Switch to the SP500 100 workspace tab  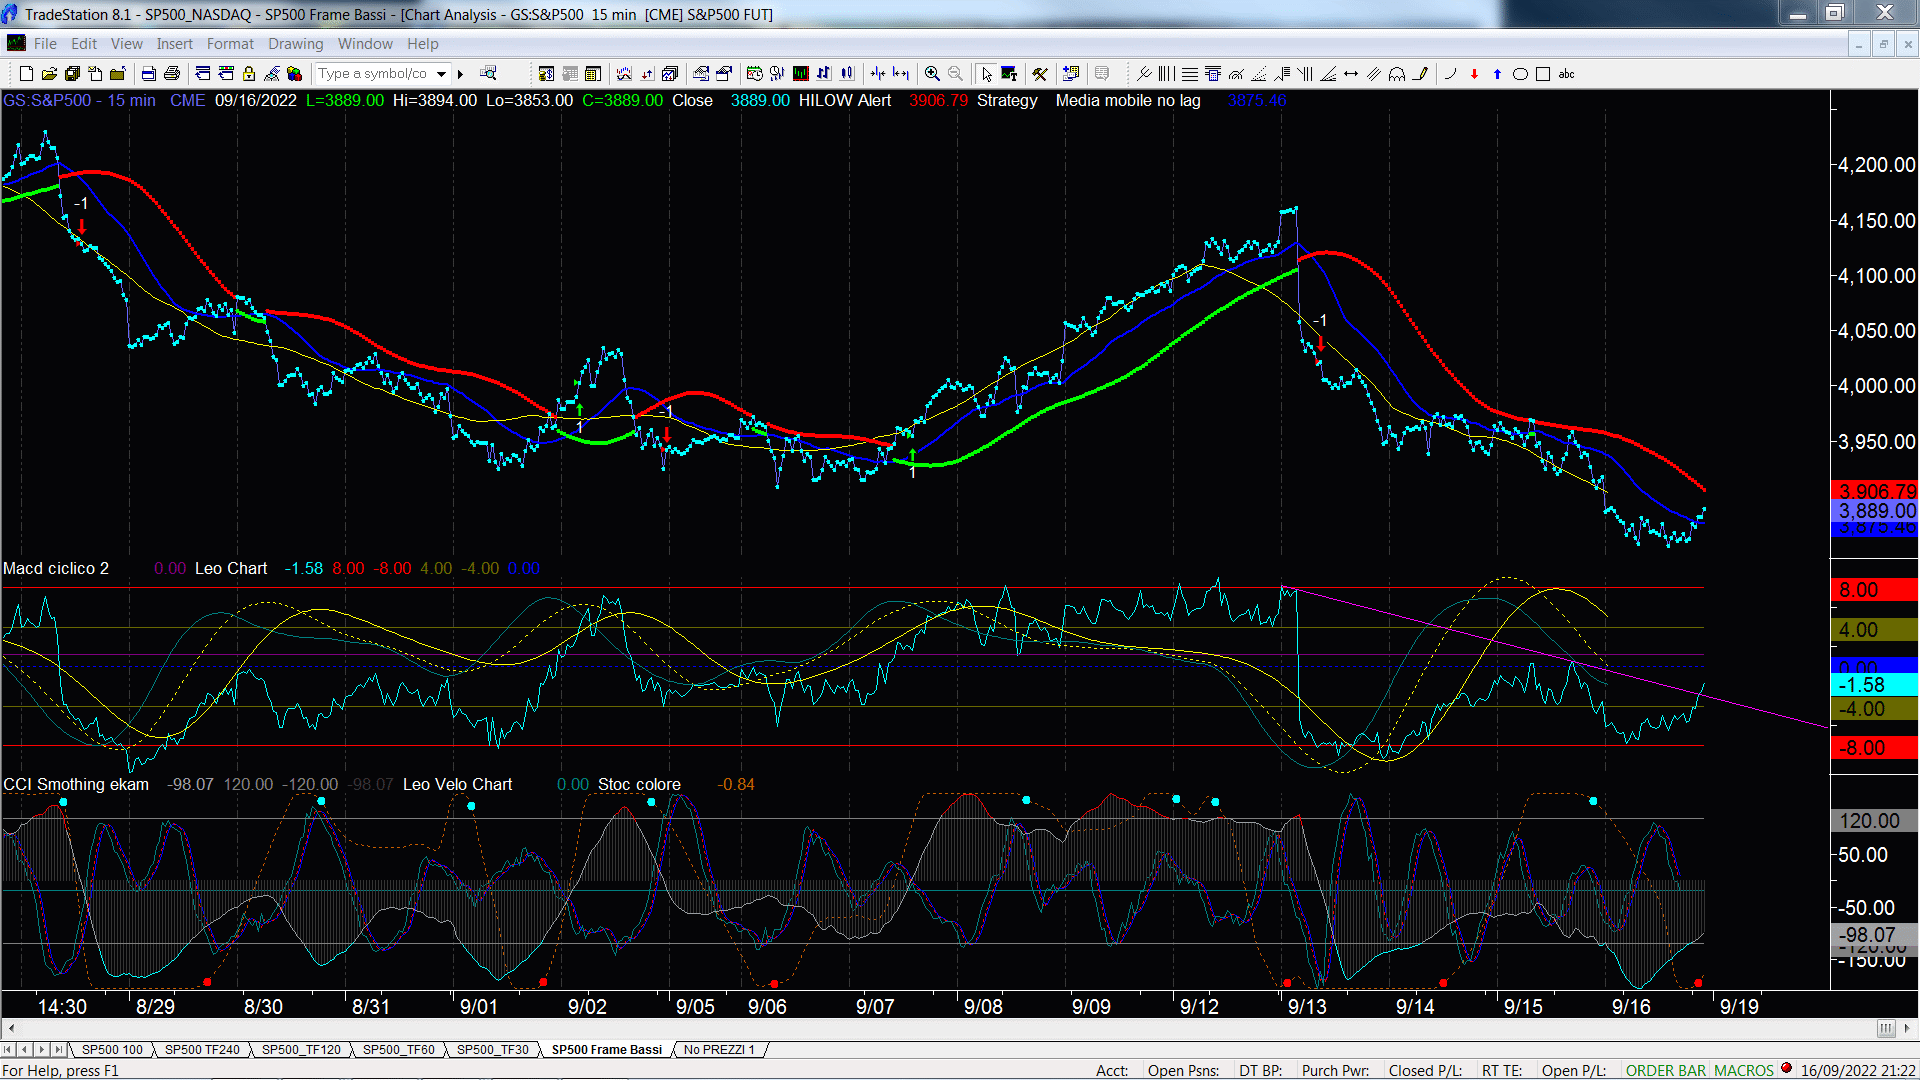coord(112,1050)
